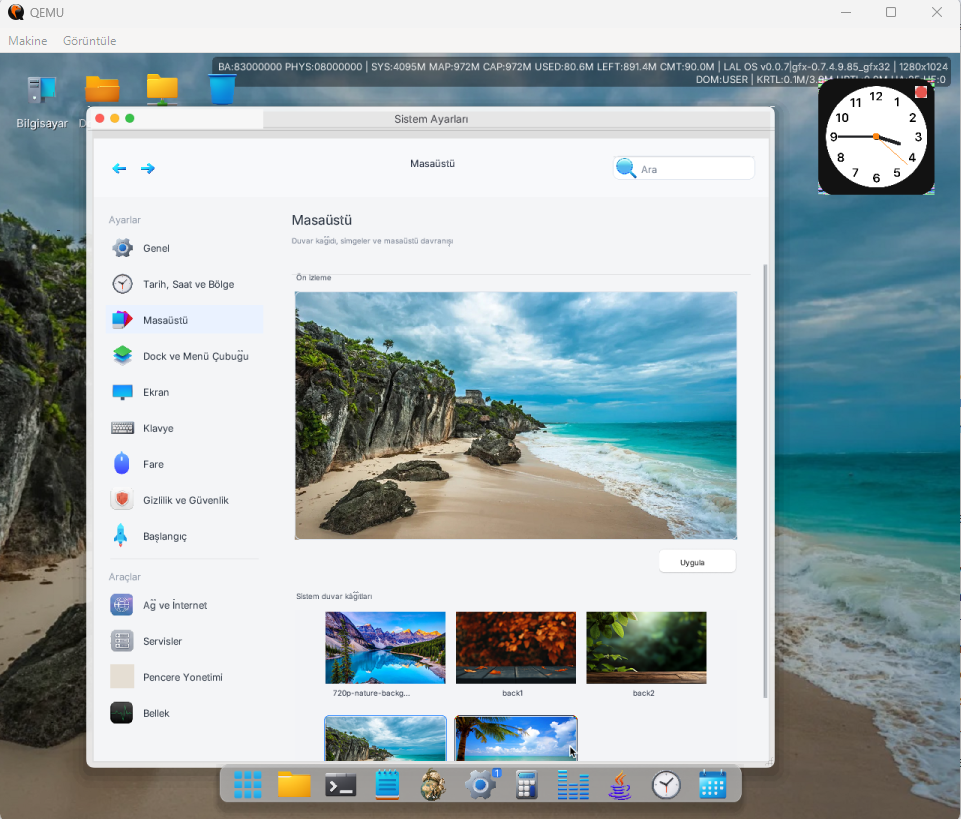Select the yellow network folder desktop icon

[162, 90]
